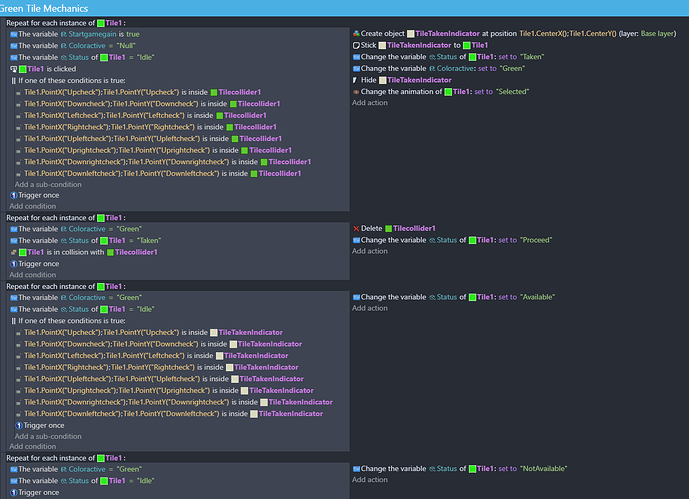Viewport: 689px width, 499px height.
Task: Click the Change animation action icon
Action: coord(356,92)
